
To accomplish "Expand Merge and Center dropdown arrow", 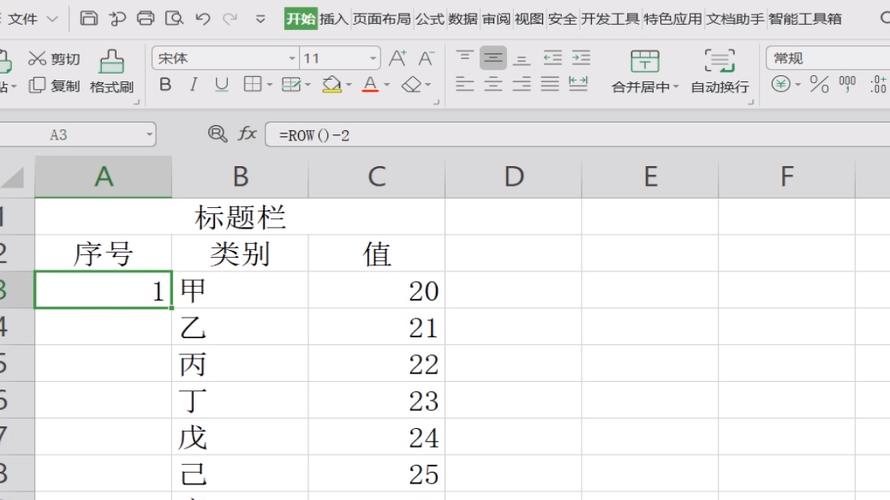I will [675, 87].
